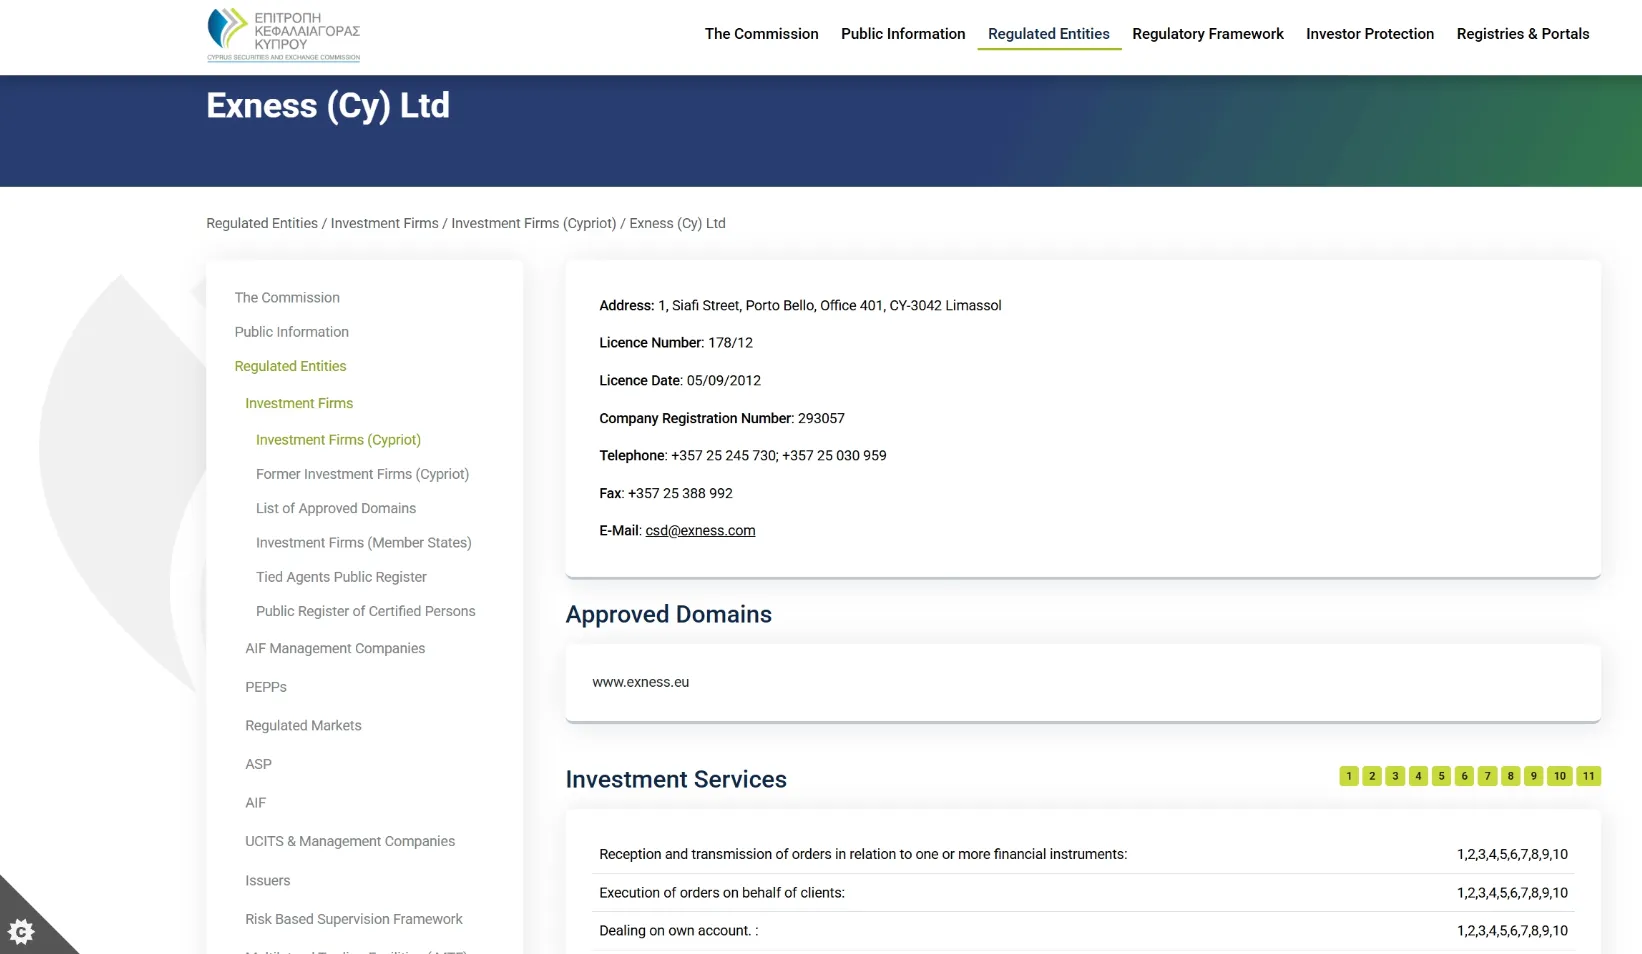Select Public Information in sidebar
The image size is (1642, 954).
292,332
